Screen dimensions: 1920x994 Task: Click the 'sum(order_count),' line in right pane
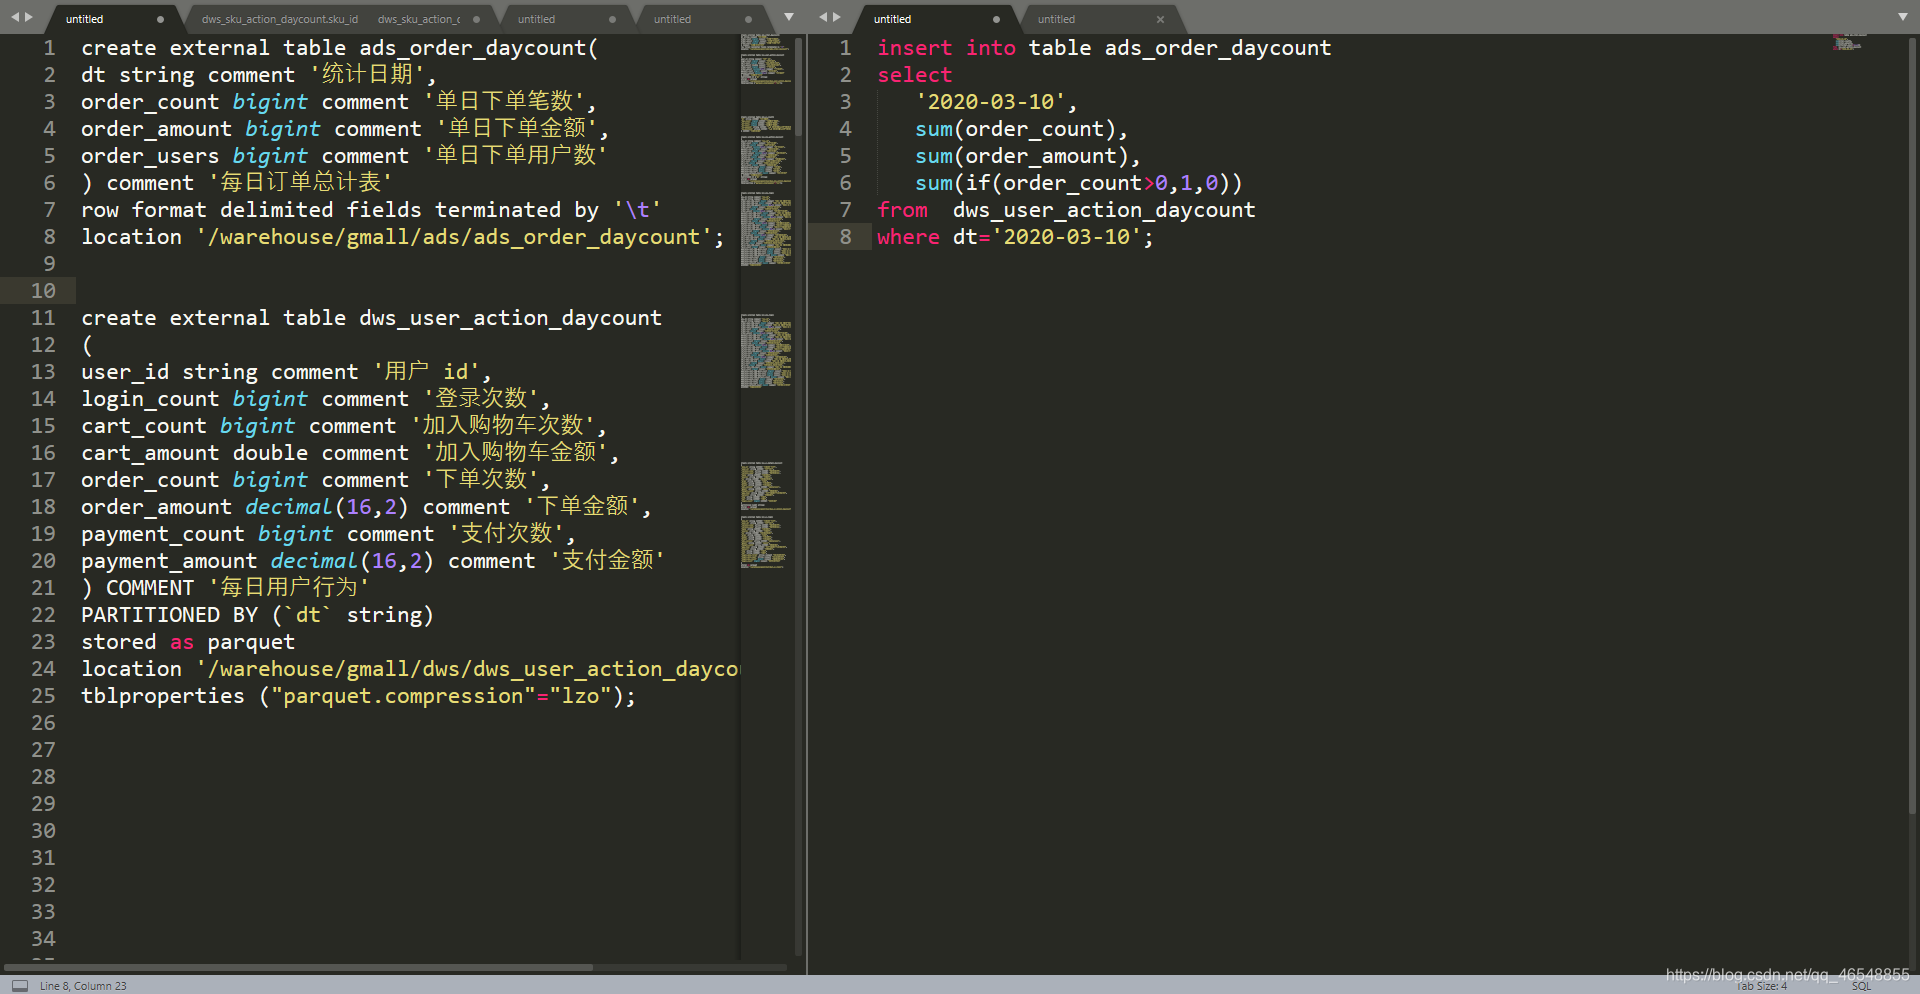(1021, 129)
